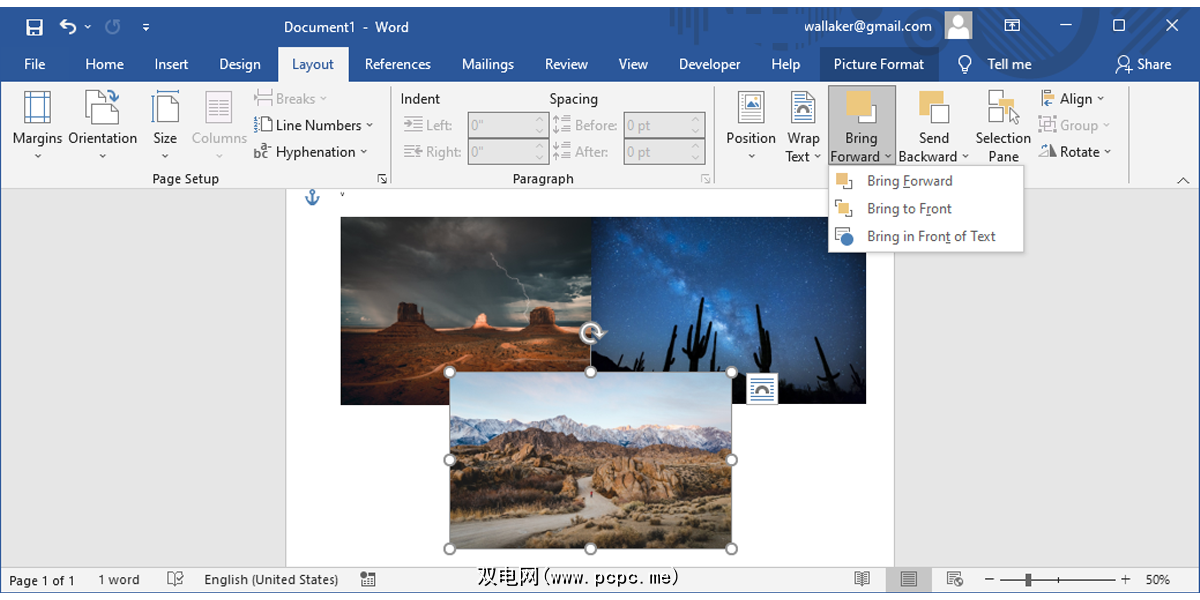Click the Layout Options icon beside picture

(x=762, y=389)
